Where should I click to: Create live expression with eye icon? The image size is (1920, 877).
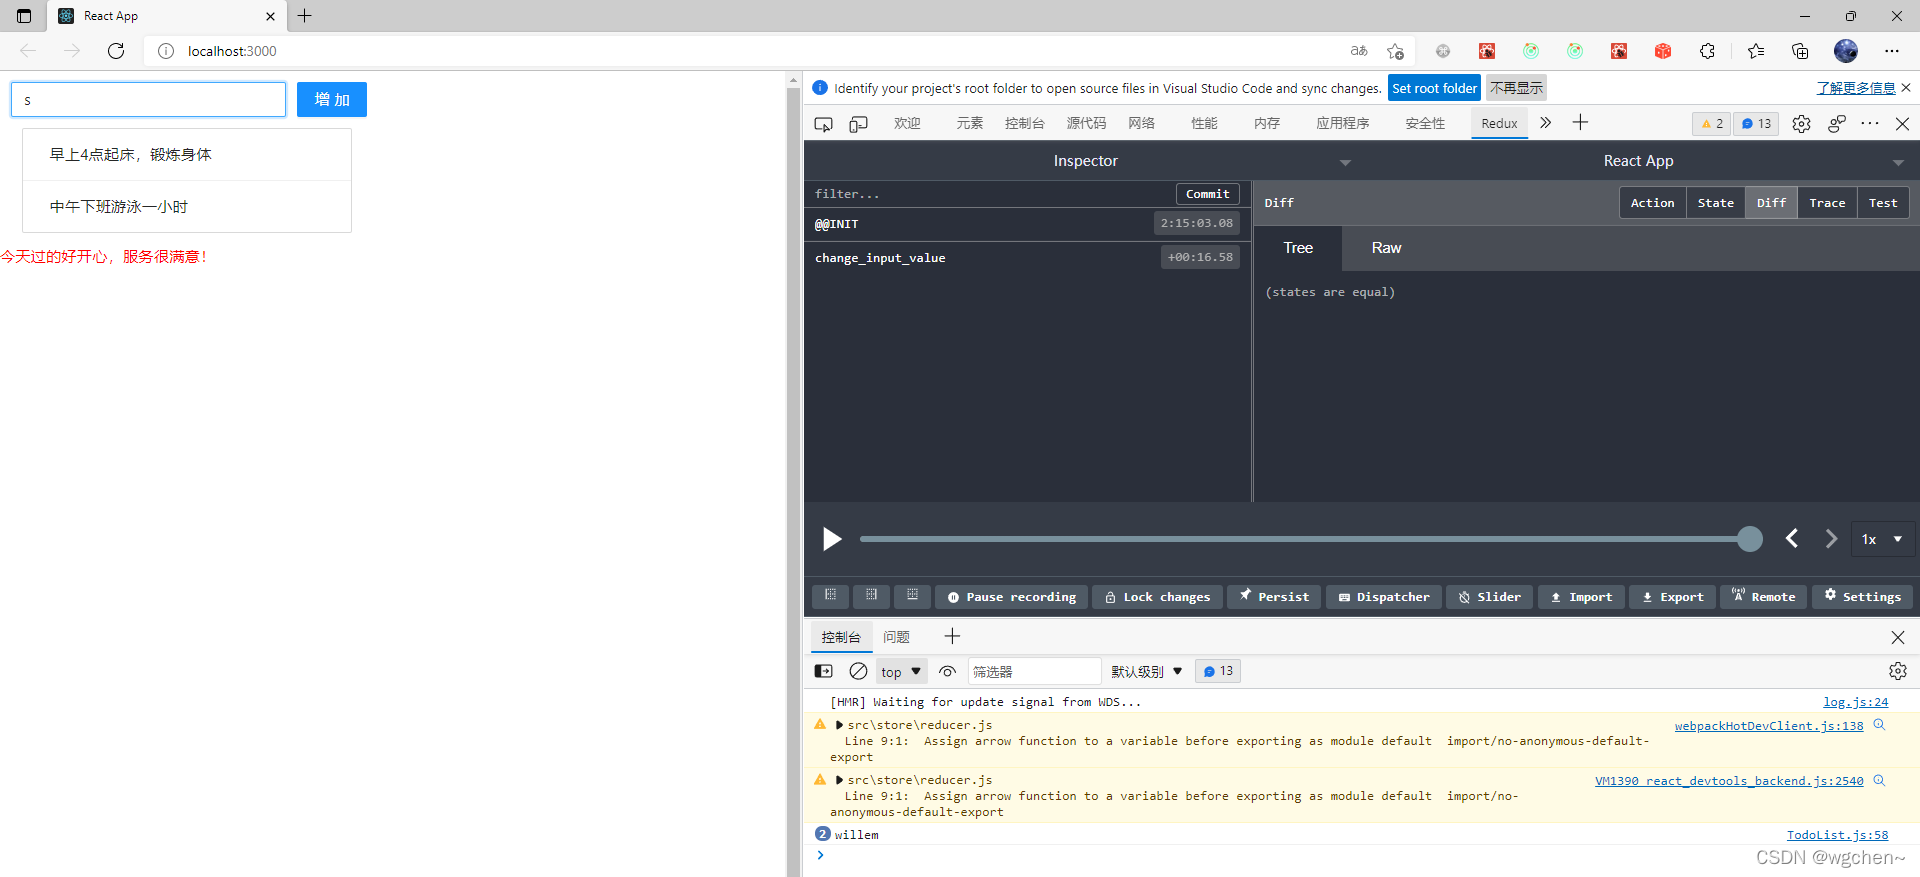[947, 671]
